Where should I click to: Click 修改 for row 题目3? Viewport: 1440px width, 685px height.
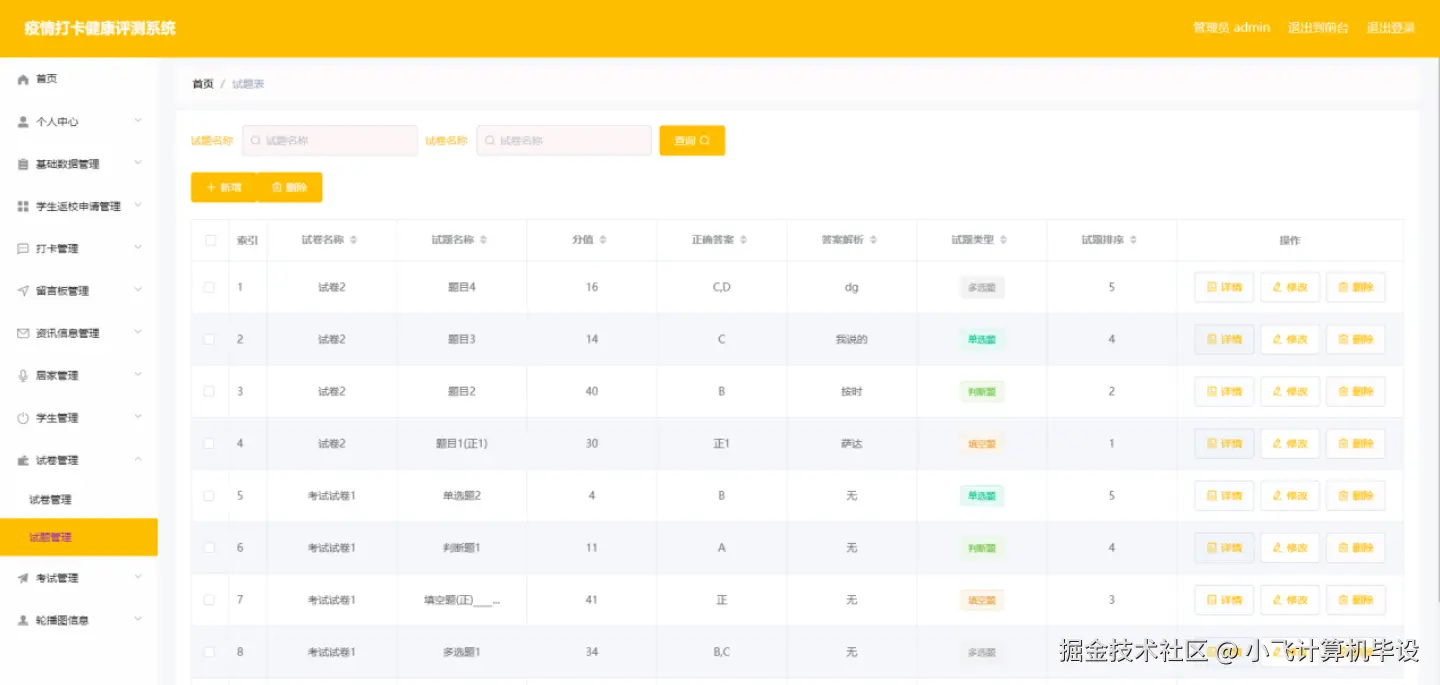click(1290, 339)
